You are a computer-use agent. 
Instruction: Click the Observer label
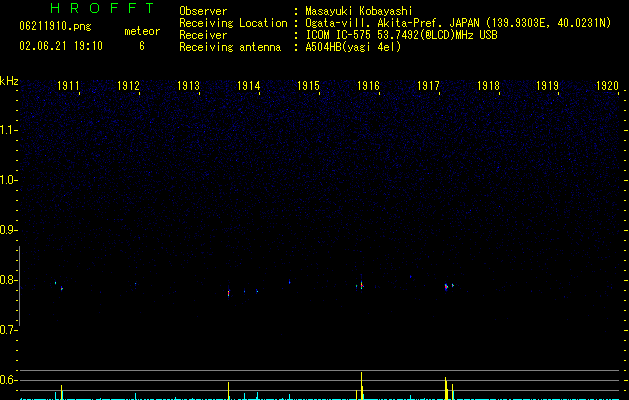tap(203, 11)
